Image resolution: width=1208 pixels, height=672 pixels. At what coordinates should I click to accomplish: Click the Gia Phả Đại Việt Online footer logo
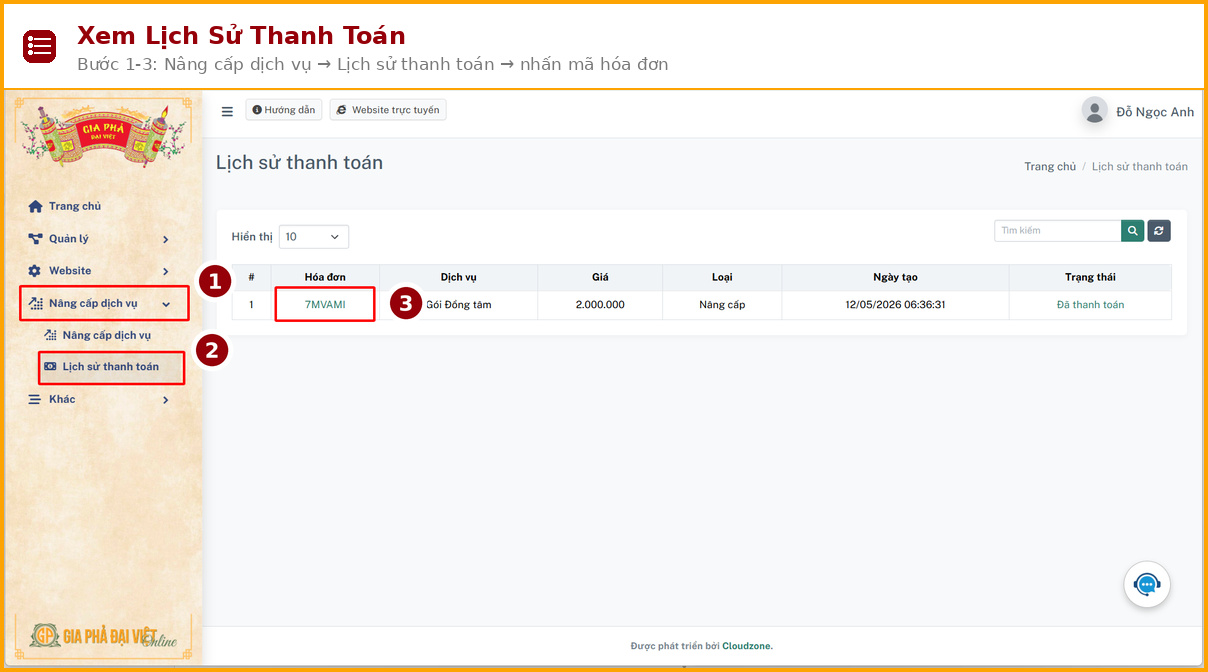104,636
